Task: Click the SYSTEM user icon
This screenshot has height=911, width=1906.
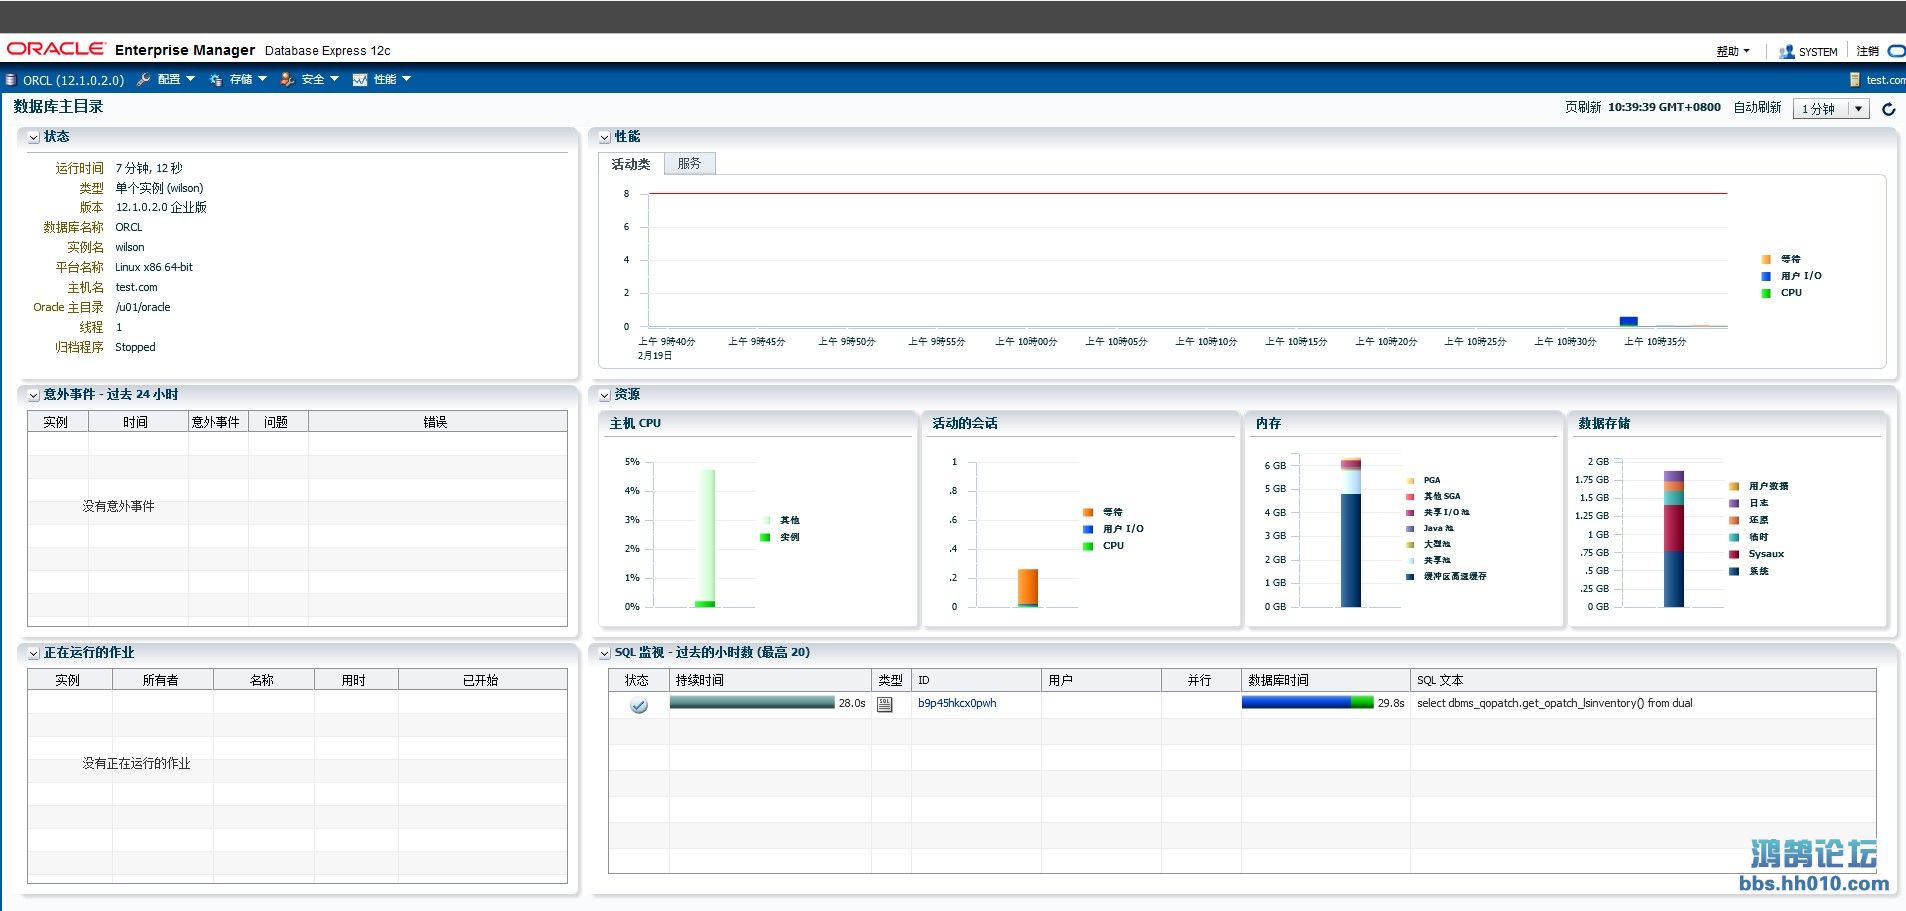Action: coord(1787,51)
